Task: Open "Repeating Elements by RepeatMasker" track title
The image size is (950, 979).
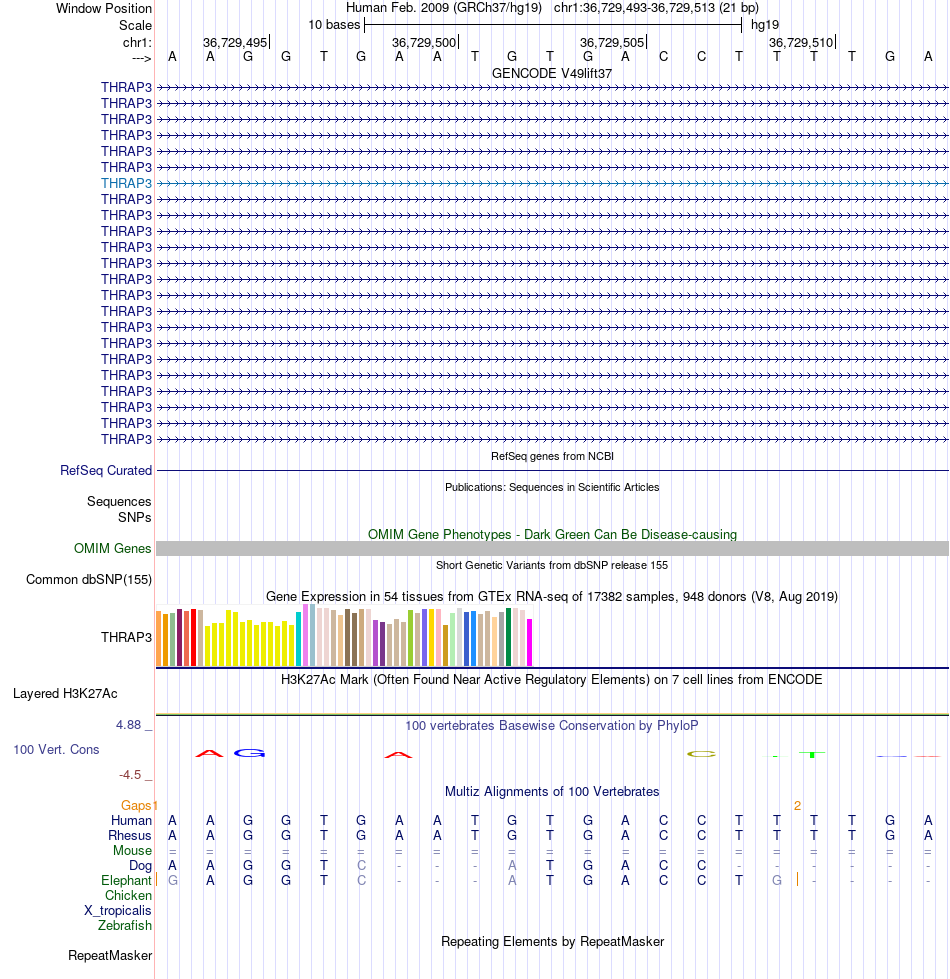Action: [x=552, y=942]
